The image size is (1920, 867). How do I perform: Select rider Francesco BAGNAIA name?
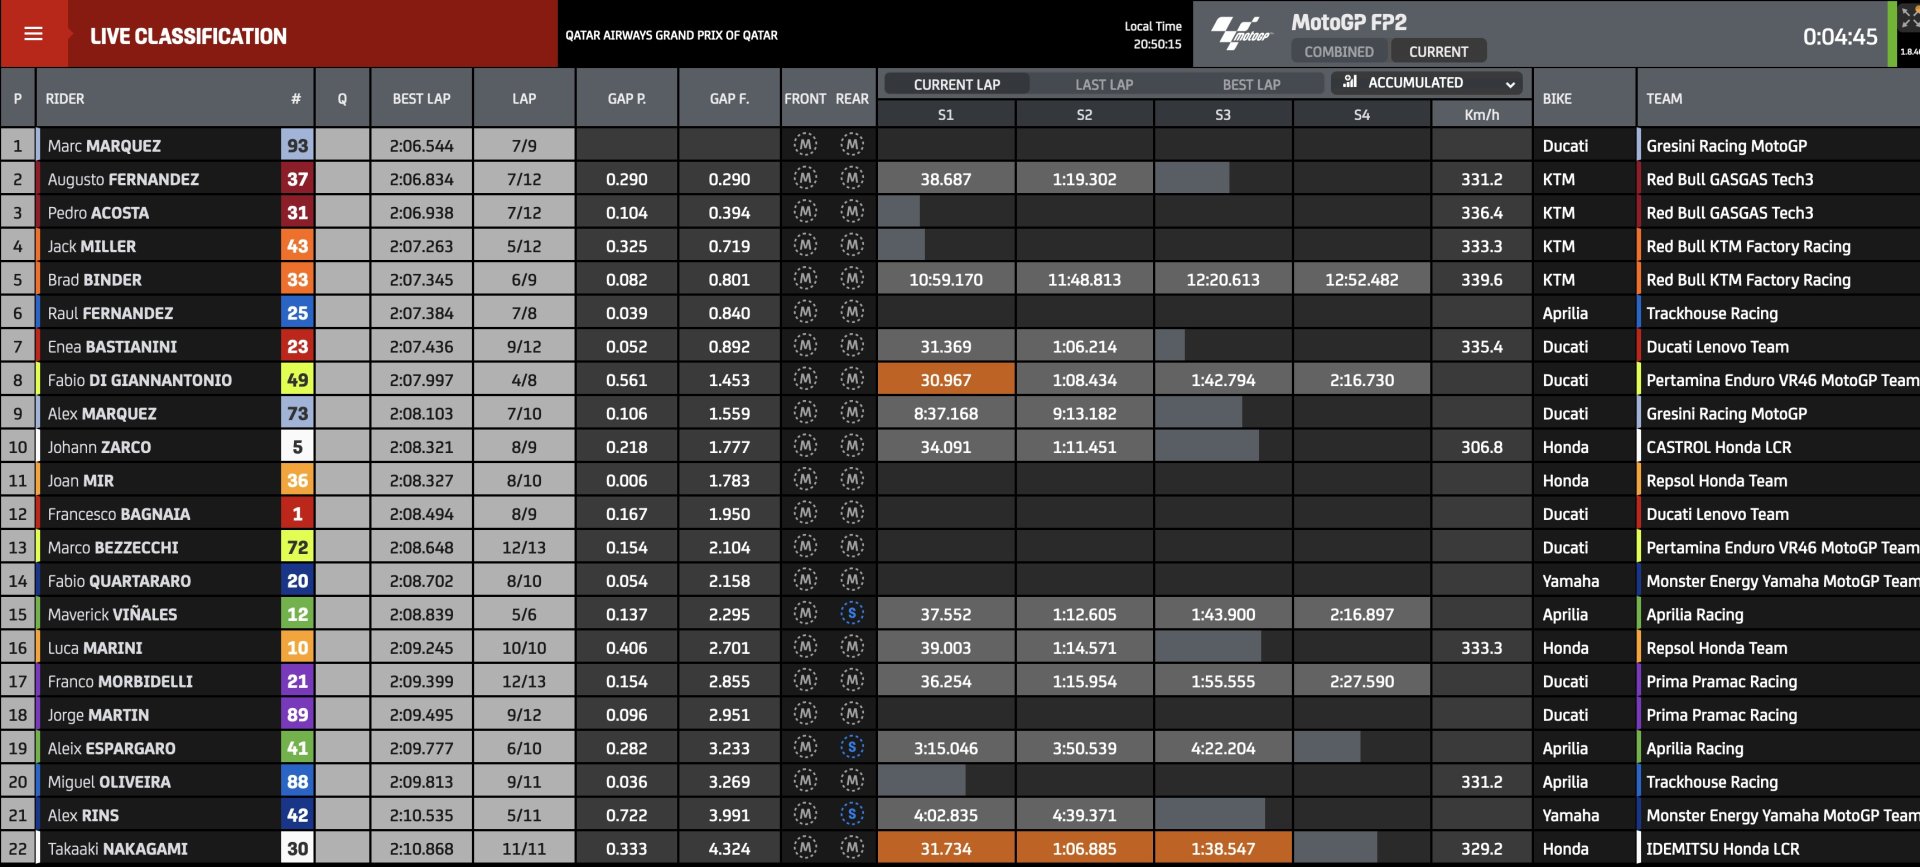[x=119, y=513]
